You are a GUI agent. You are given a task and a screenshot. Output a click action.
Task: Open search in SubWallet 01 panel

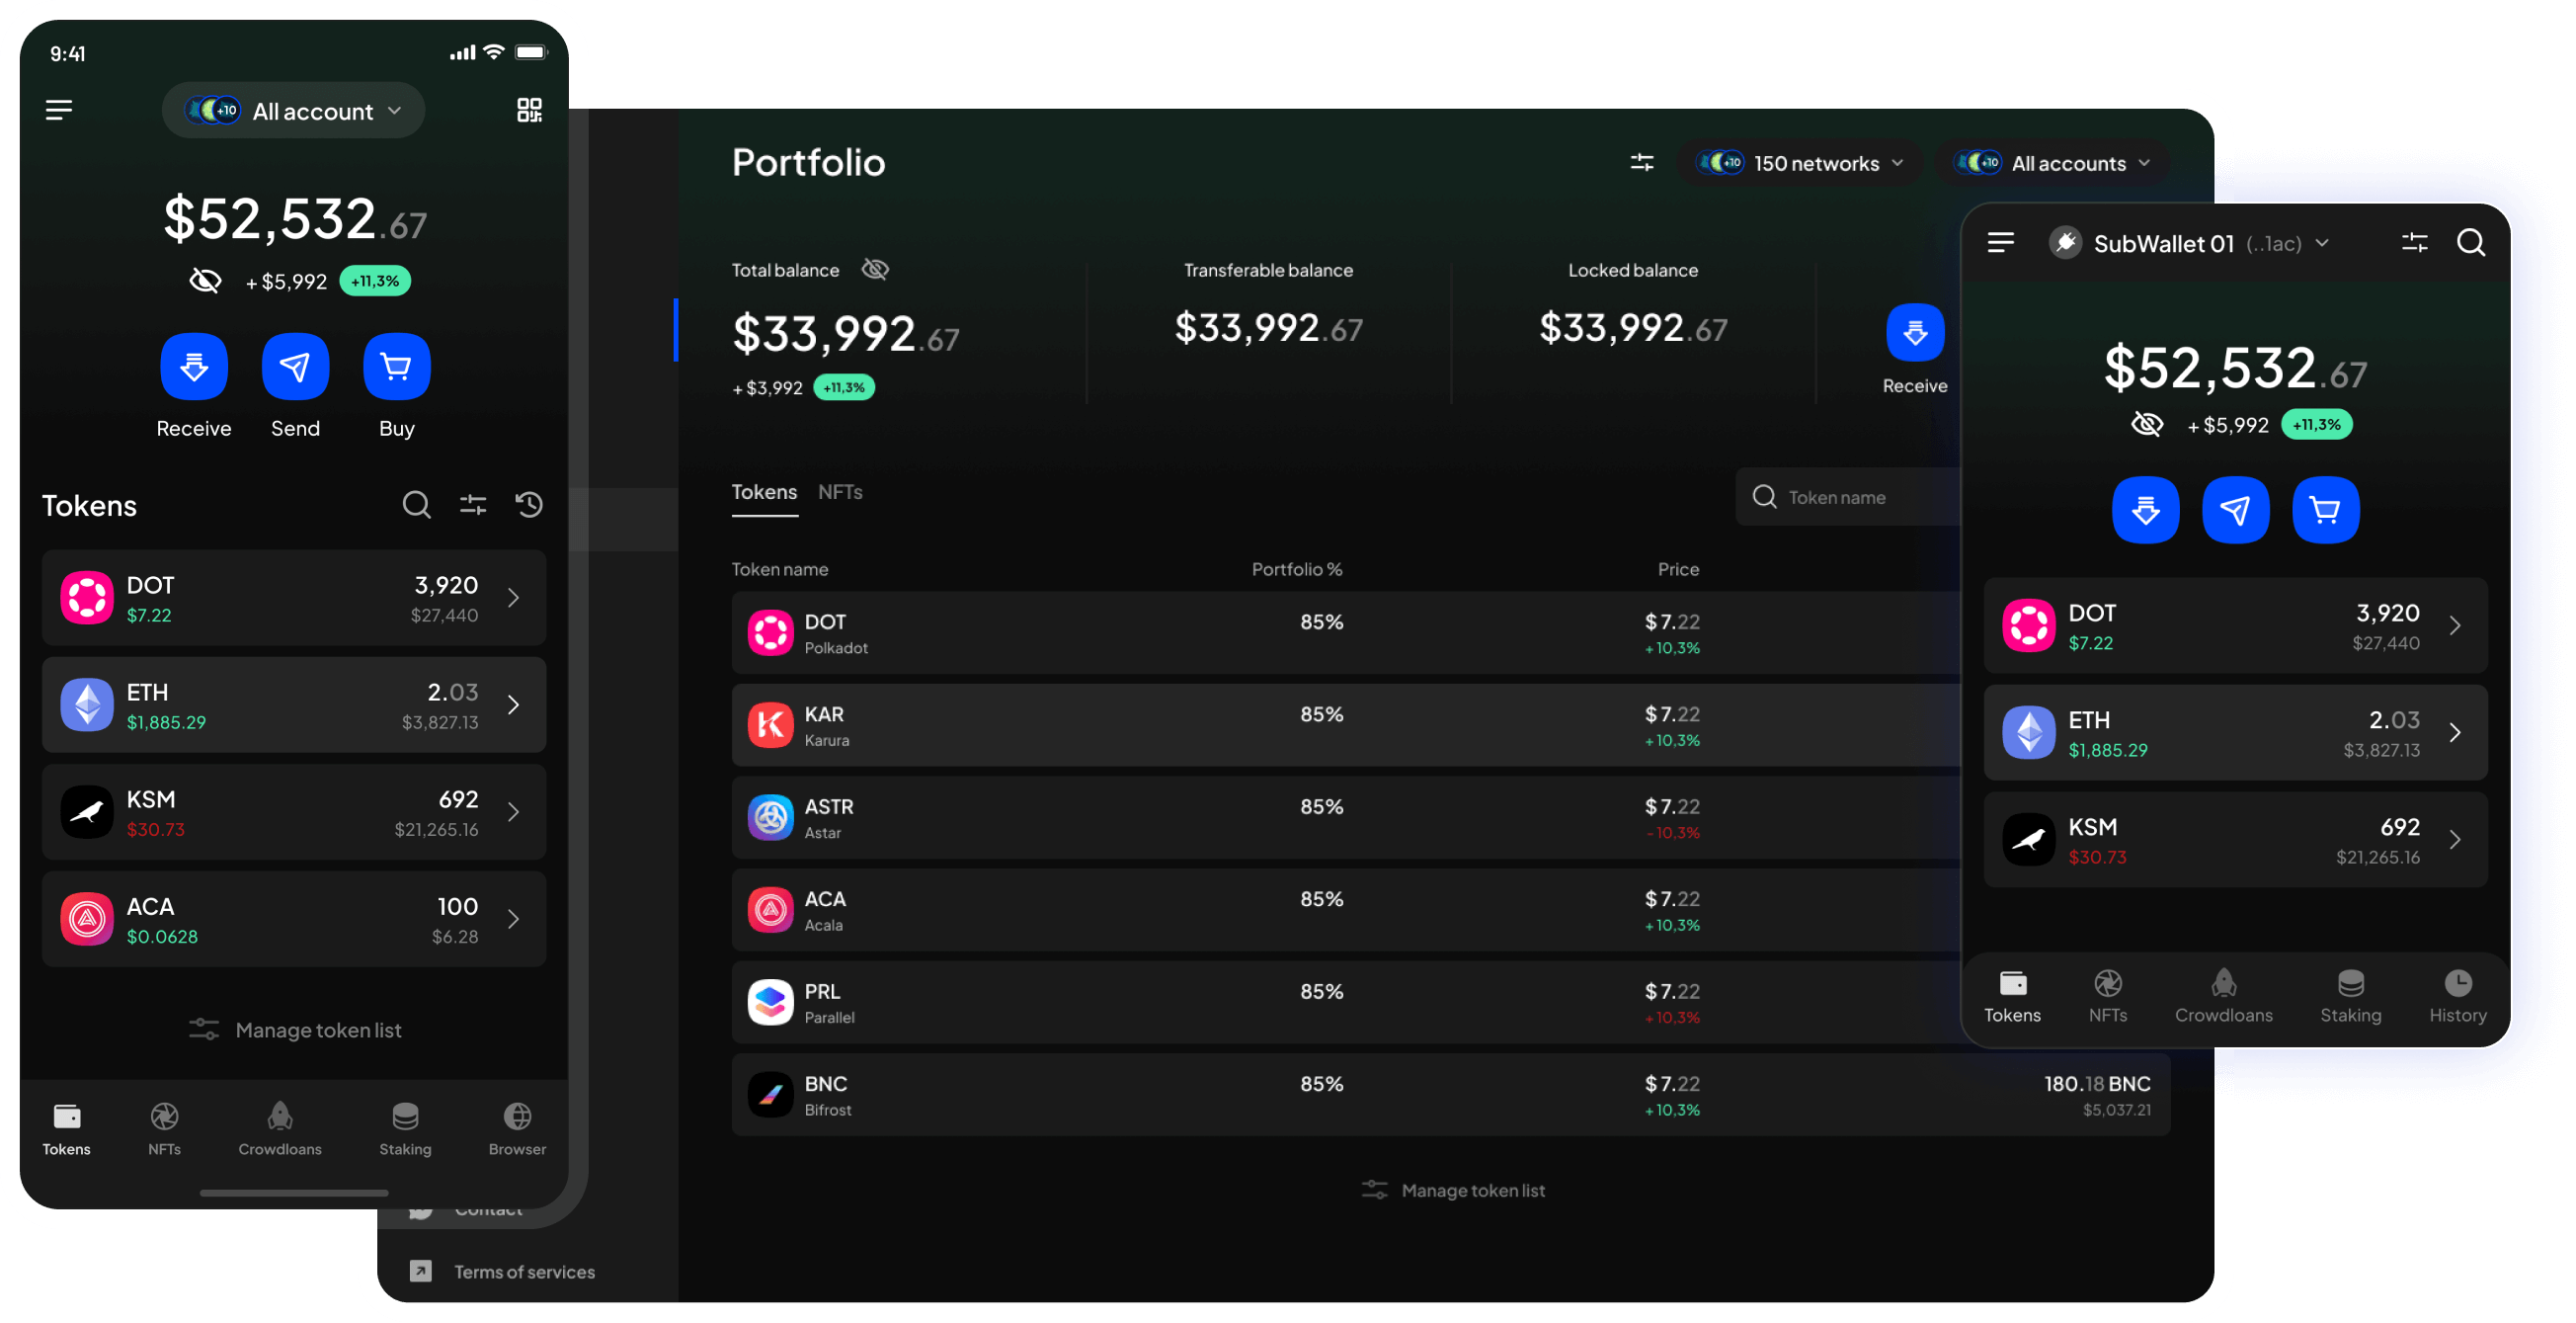pyautogui.click(x=2471, y=243)
